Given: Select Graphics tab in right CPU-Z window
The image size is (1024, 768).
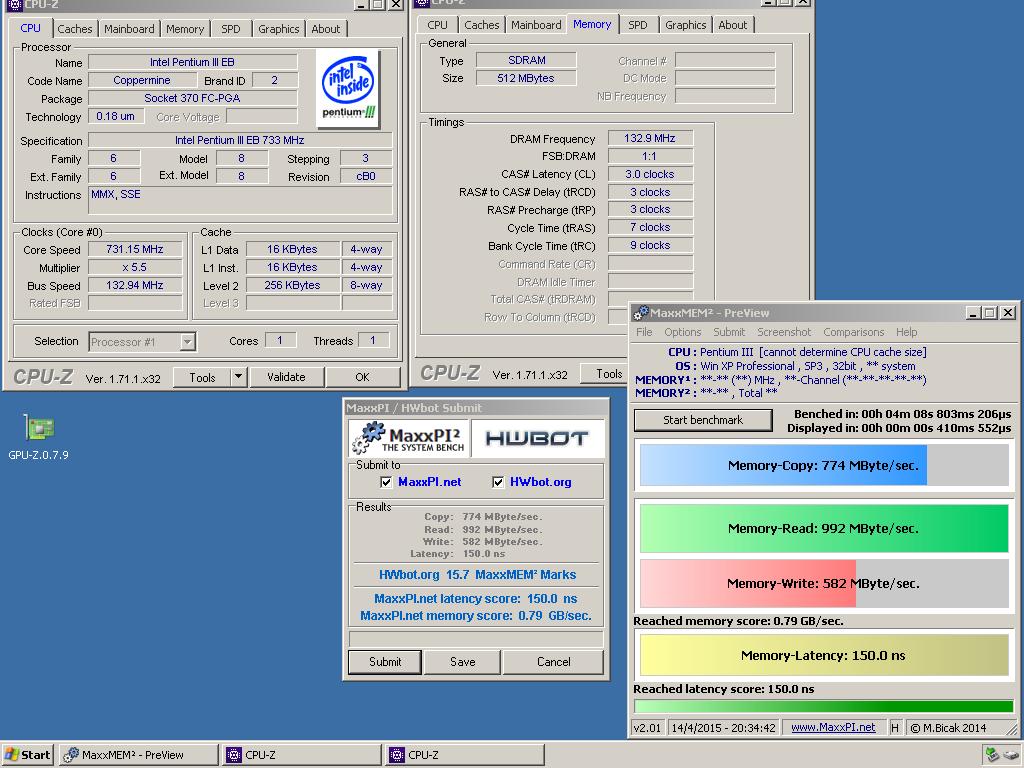Looking at the screenshot, I should (x=685, y=25).
